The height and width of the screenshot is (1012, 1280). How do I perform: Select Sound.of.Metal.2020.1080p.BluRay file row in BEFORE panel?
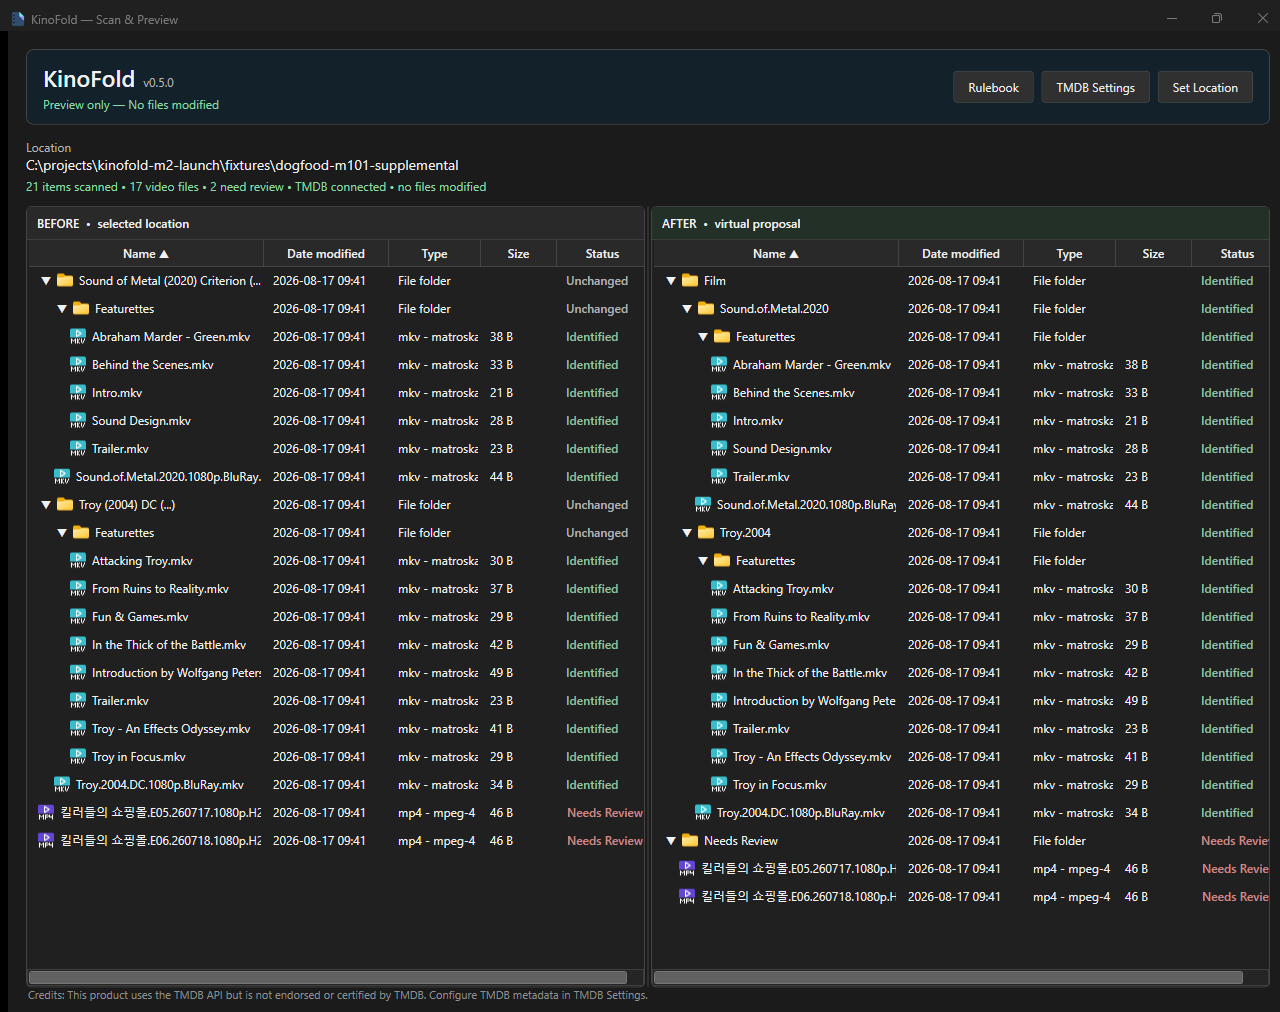coord(336,477)
